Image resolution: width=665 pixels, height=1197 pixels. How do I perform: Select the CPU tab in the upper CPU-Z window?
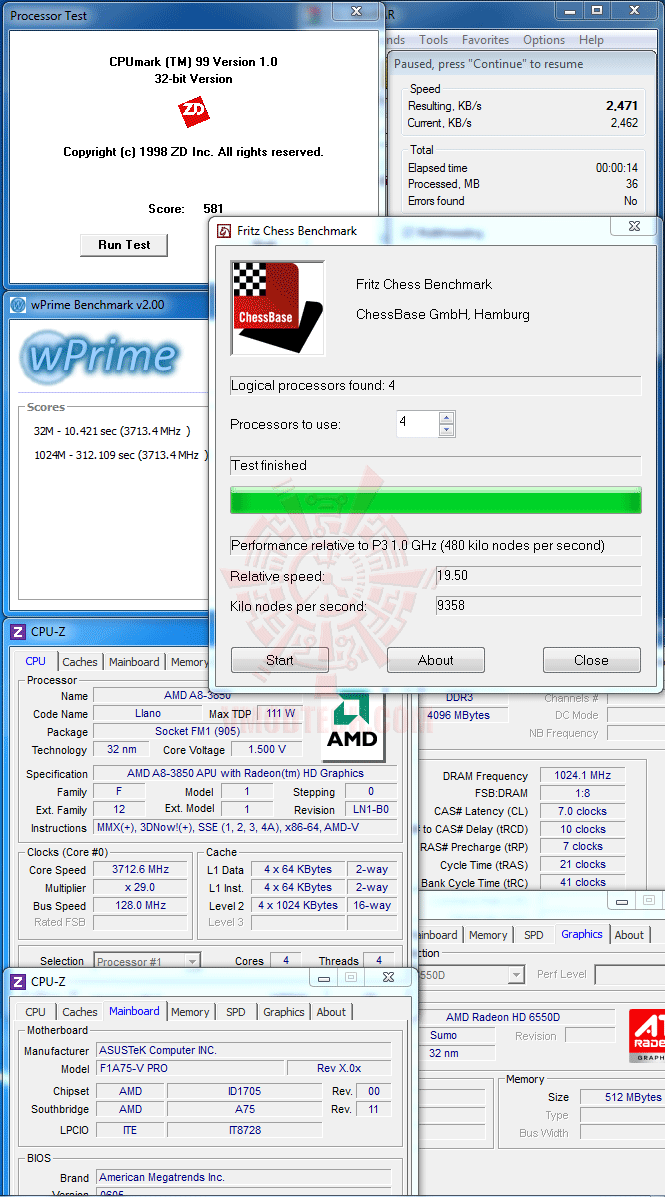[35, 661]
